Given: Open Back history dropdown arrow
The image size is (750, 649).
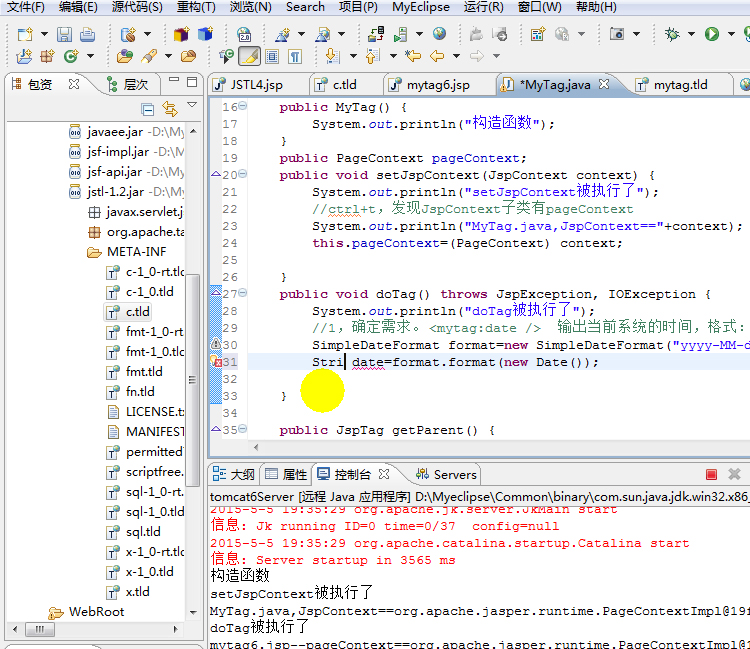Looking at the screenshot, I should click(456, 56).
